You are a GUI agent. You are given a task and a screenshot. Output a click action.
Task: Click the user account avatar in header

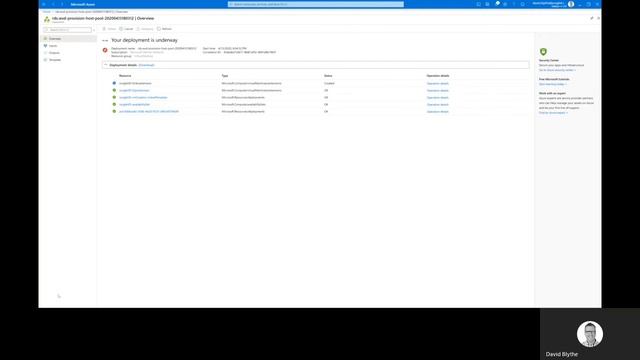571,4
